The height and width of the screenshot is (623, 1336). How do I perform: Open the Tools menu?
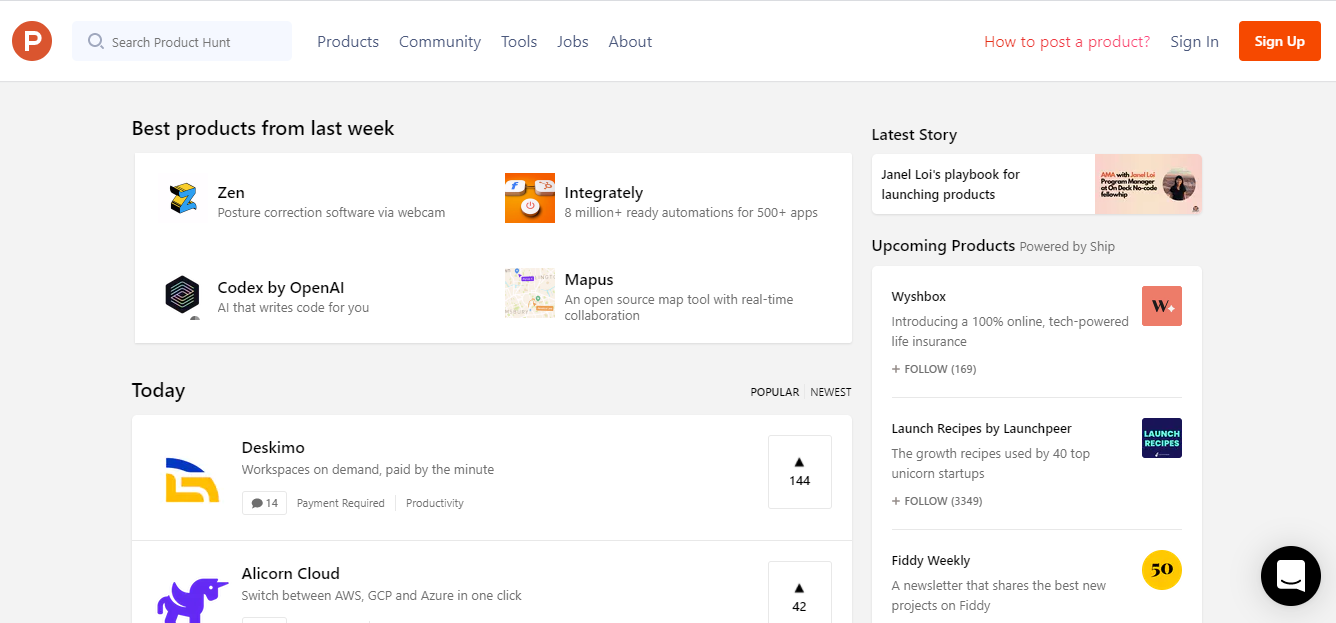(x=519, y=42)
